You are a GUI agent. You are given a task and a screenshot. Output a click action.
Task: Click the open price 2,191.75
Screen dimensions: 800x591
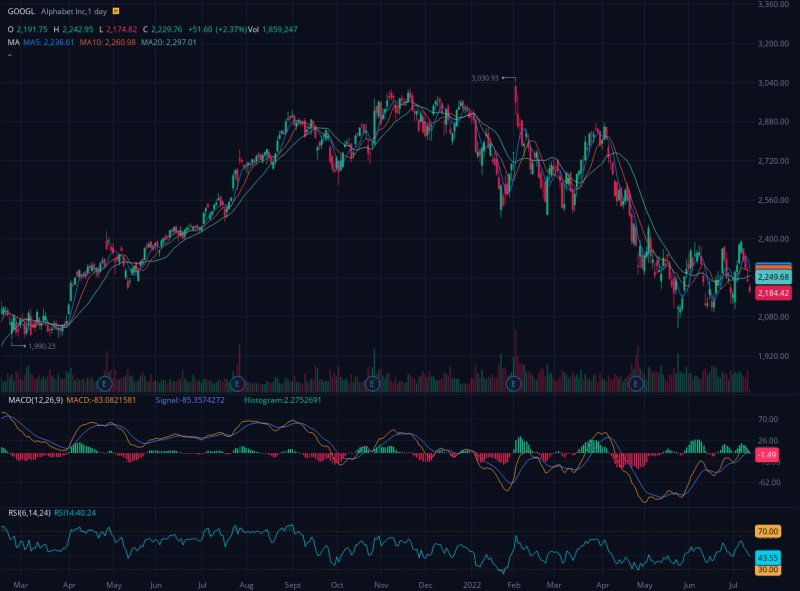(x=32, y=30)
